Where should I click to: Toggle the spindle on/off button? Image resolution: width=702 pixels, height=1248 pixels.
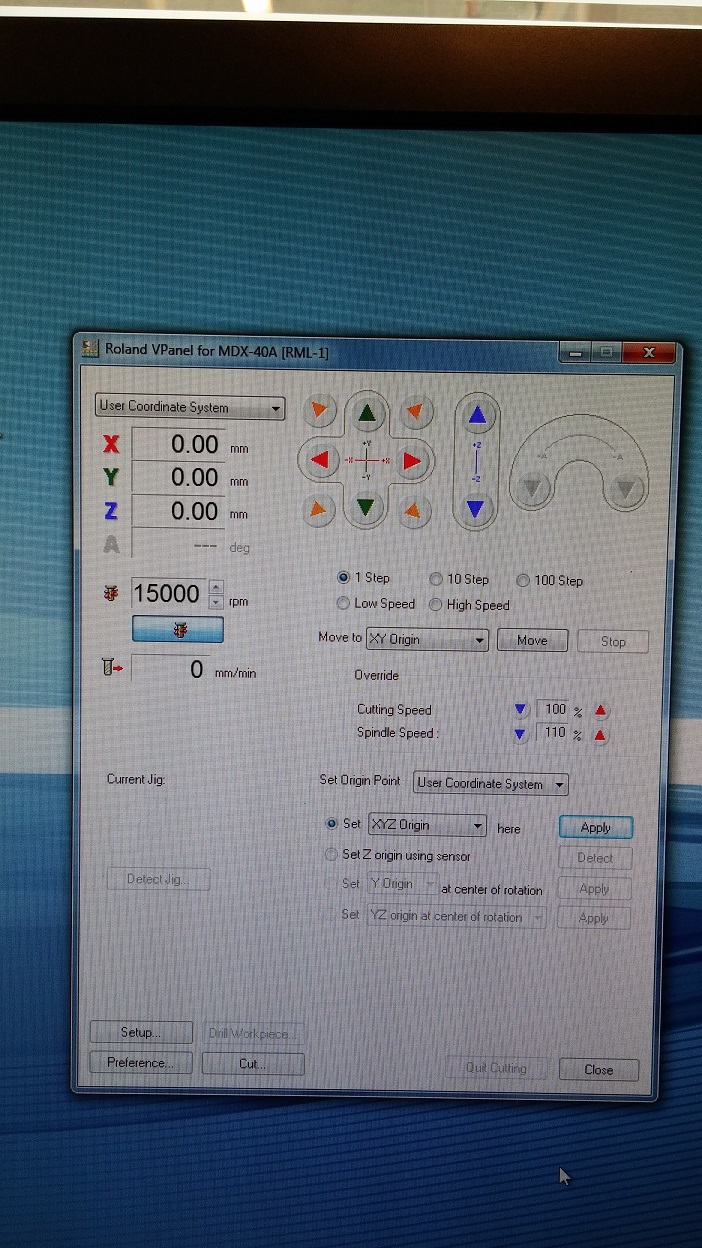(178, 630)
